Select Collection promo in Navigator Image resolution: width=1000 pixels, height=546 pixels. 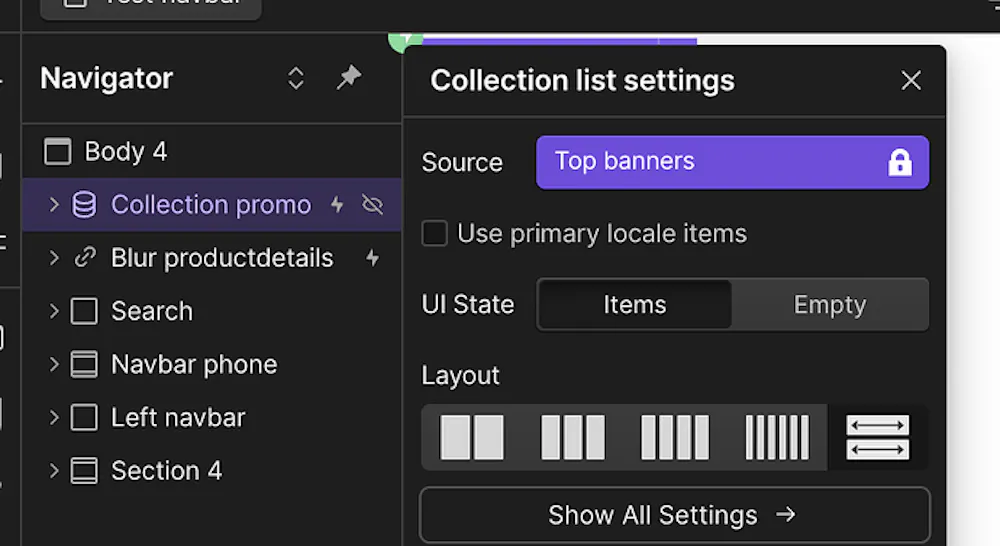[x=212, y=205]
